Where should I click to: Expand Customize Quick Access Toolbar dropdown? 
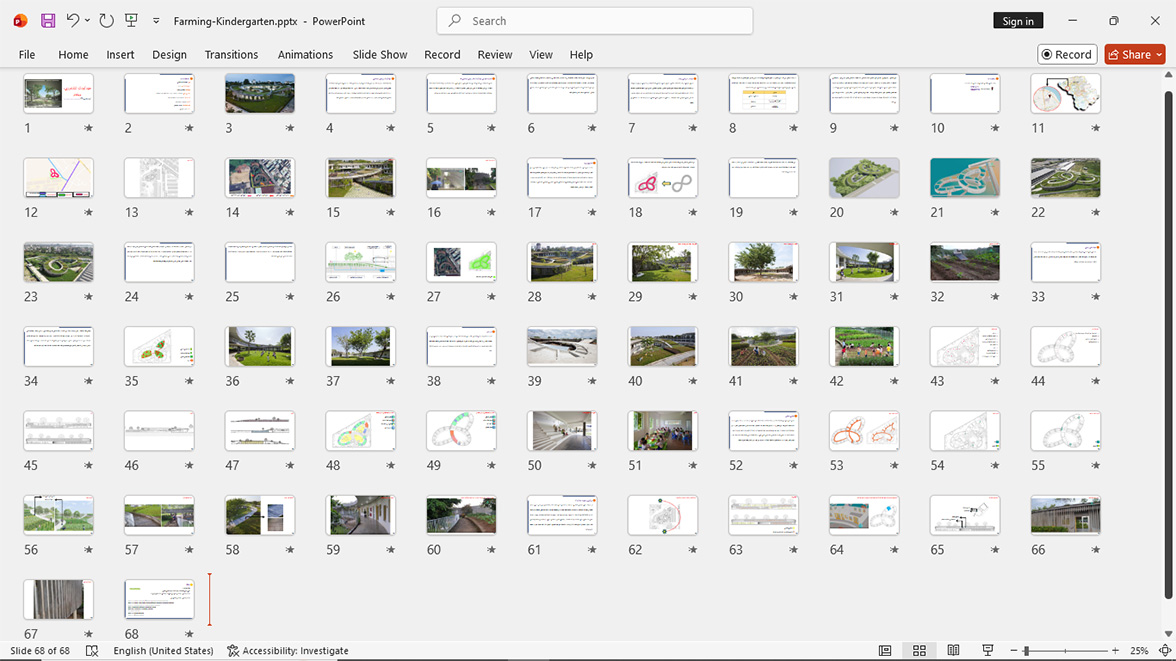[x=156, y=21]
